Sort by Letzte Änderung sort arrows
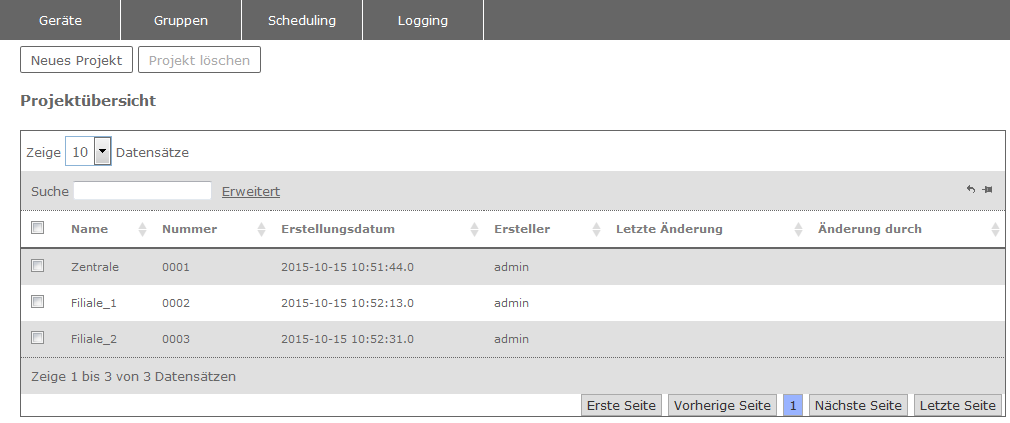Image resolution: width=1010 pixels, height=423 pixels. pyautogui.click(x=798, y=230)
